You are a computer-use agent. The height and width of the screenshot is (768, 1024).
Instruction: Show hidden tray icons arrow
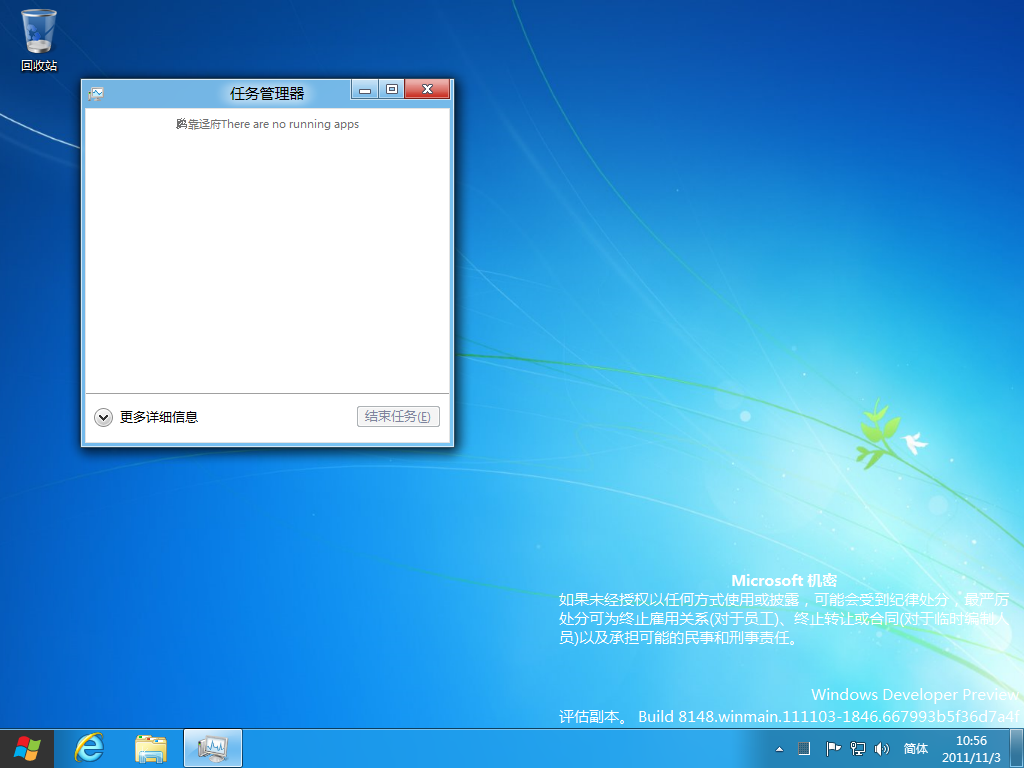click(x=779, y=749)
